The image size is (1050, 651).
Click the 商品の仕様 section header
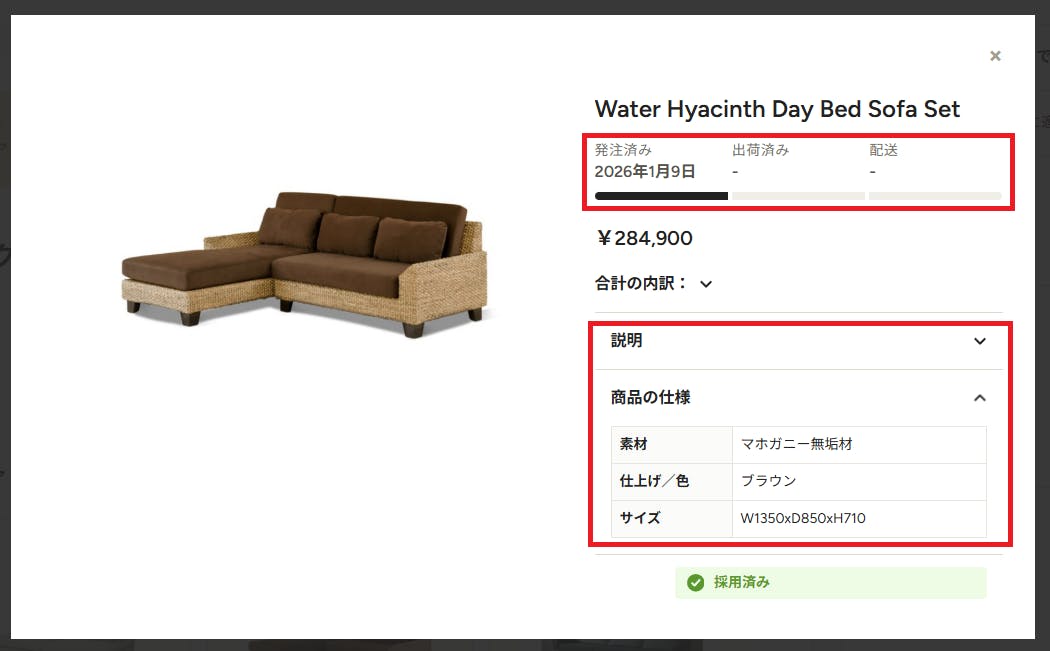click(799, 398)
